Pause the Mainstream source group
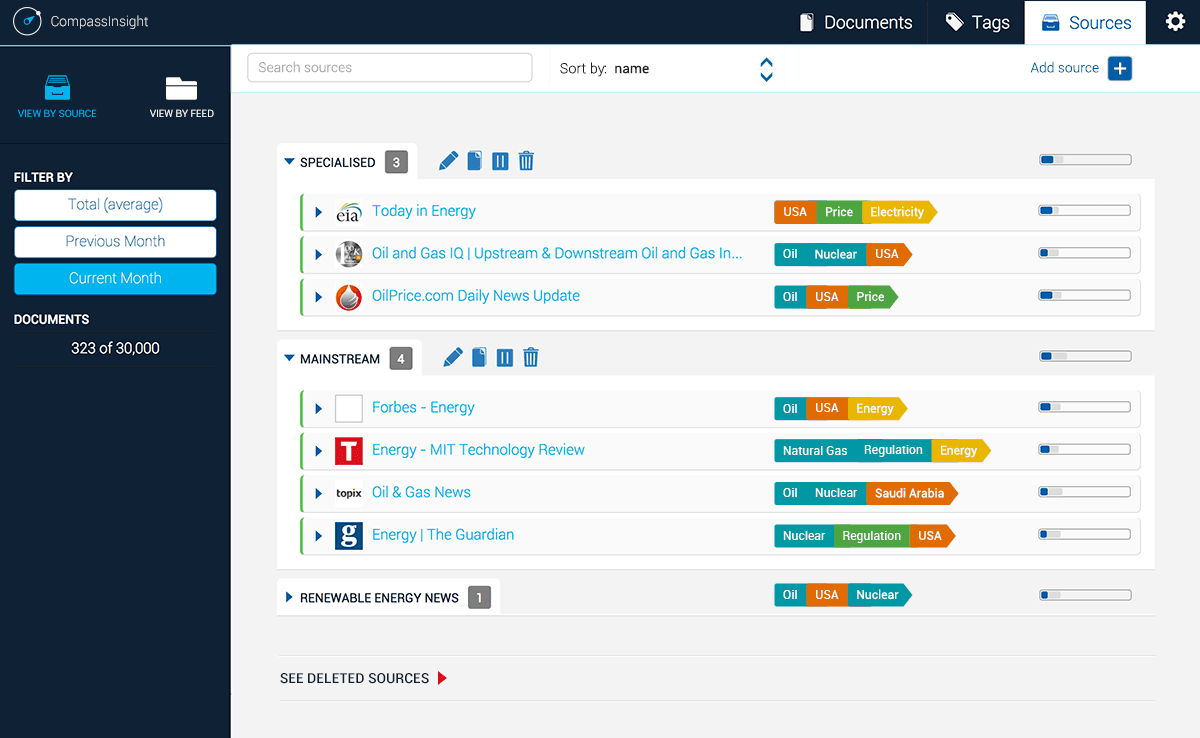Screen dimensions: 1200x738 click(505, 358)
